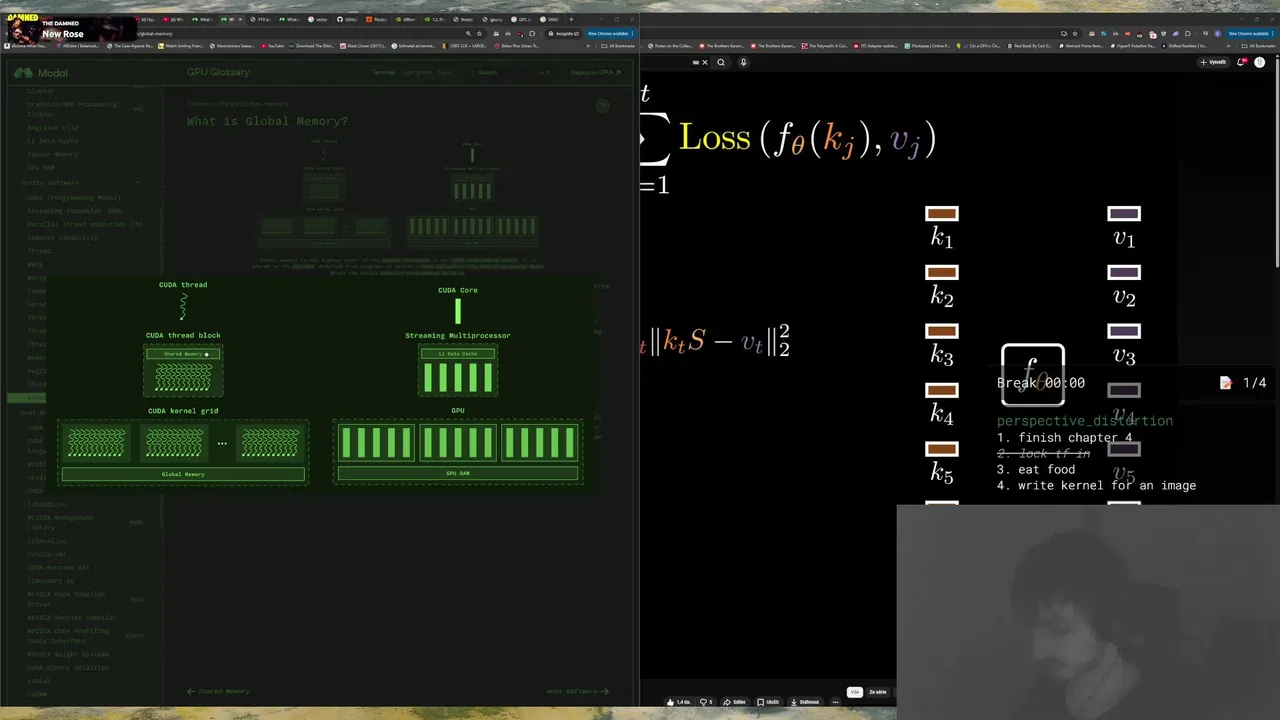Click the overlay list item finish chapter 4
The width and height of the screenshot is (1280, 720).
[x=1065, y=438]
